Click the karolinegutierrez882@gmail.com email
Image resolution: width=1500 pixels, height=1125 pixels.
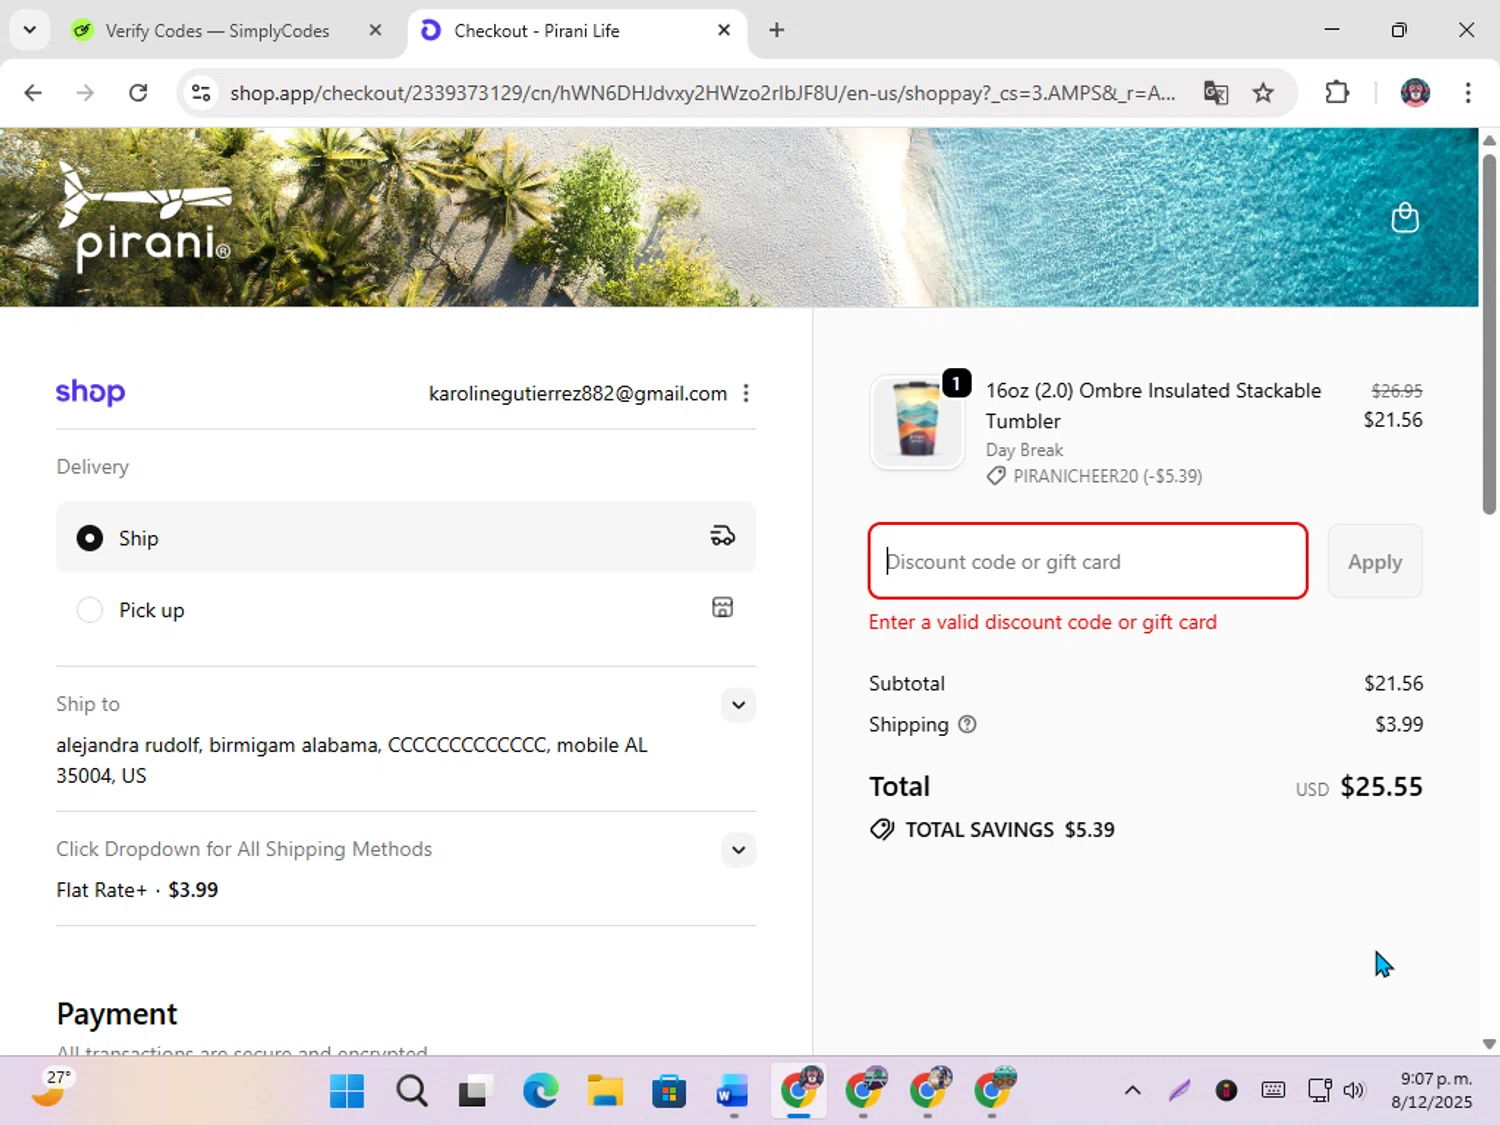coord(578,393)
